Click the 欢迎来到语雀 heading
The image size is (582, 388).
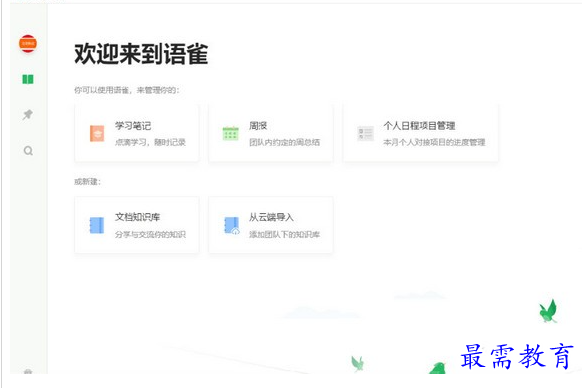tap(141, 54)
